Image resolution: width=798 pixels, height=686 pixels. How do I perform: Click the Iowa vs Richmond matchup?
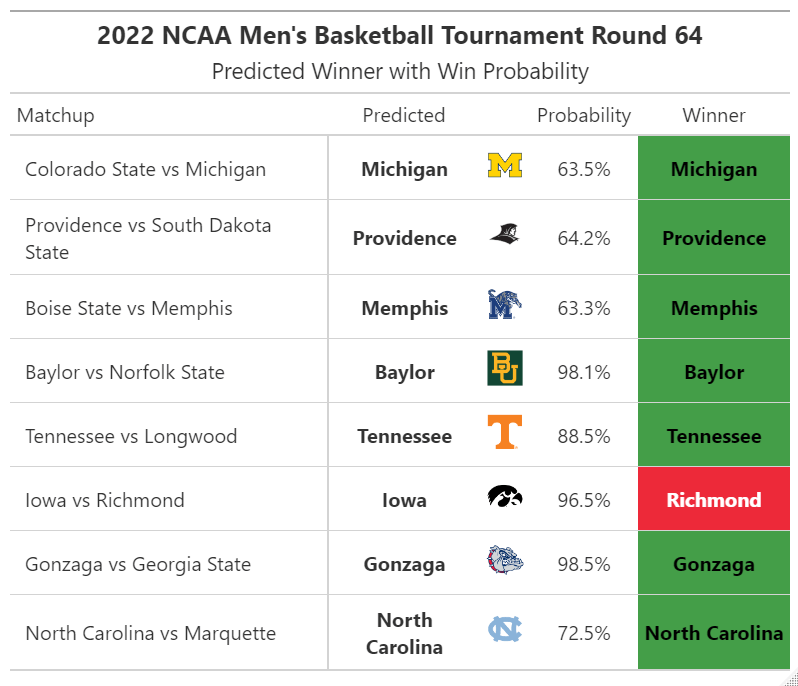click(105, 500)
